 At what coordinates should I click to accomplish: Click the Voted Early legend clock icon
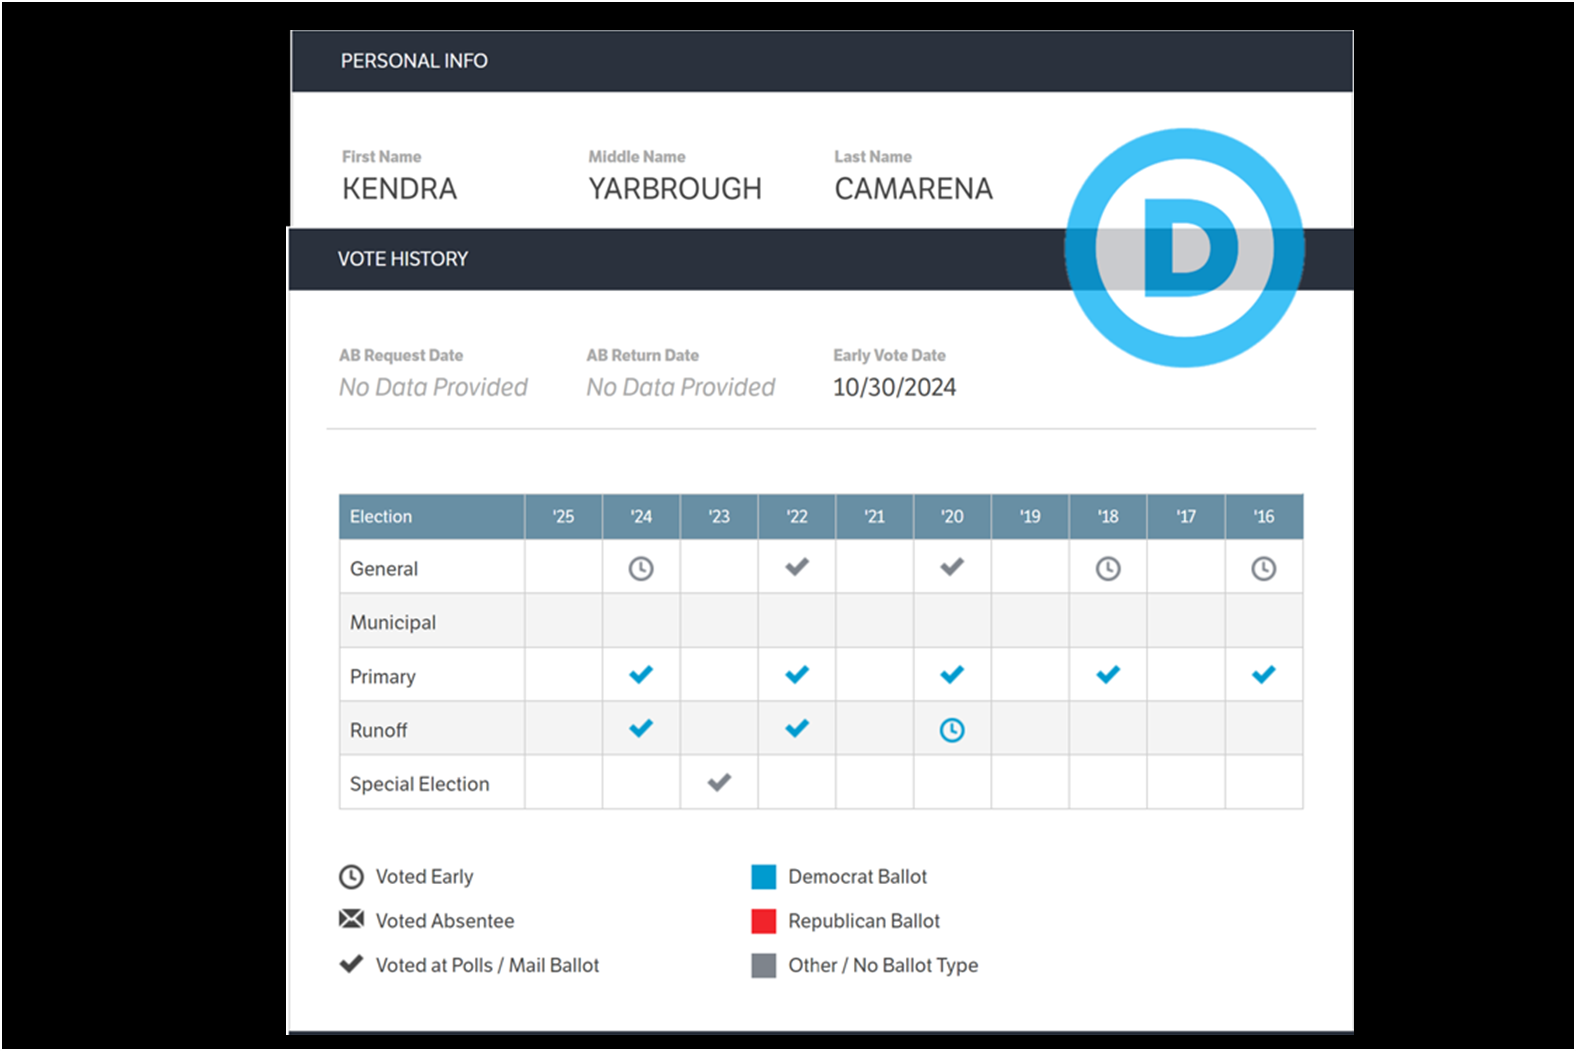click(351, 877)
